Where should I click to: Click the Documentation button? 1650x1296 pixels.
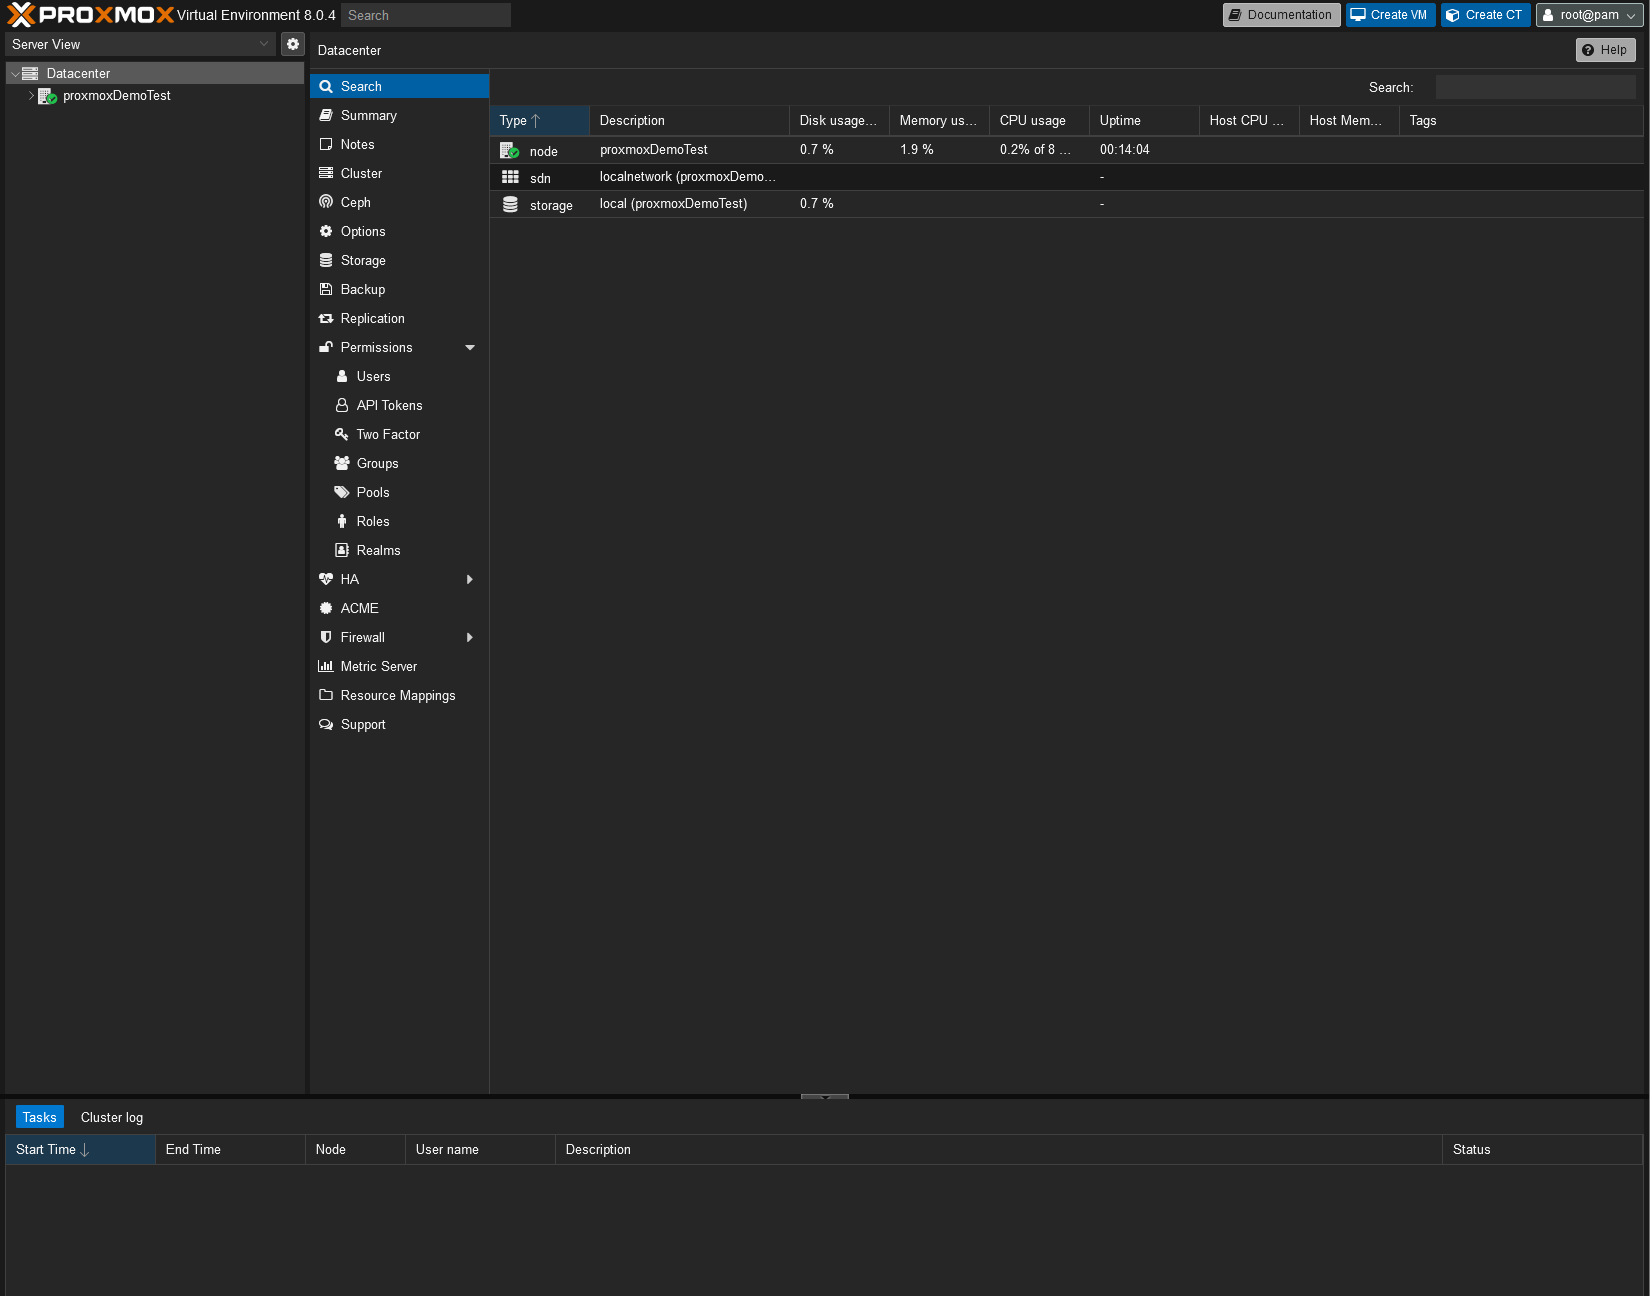(x=1281, y=15)
